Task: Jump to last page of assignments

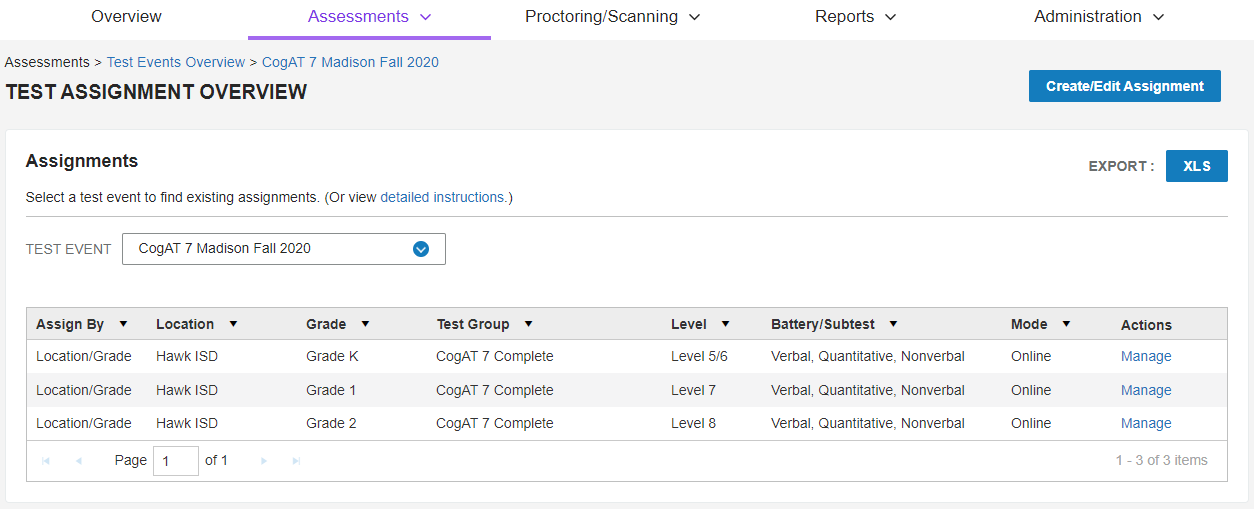Action: (296, 461)
